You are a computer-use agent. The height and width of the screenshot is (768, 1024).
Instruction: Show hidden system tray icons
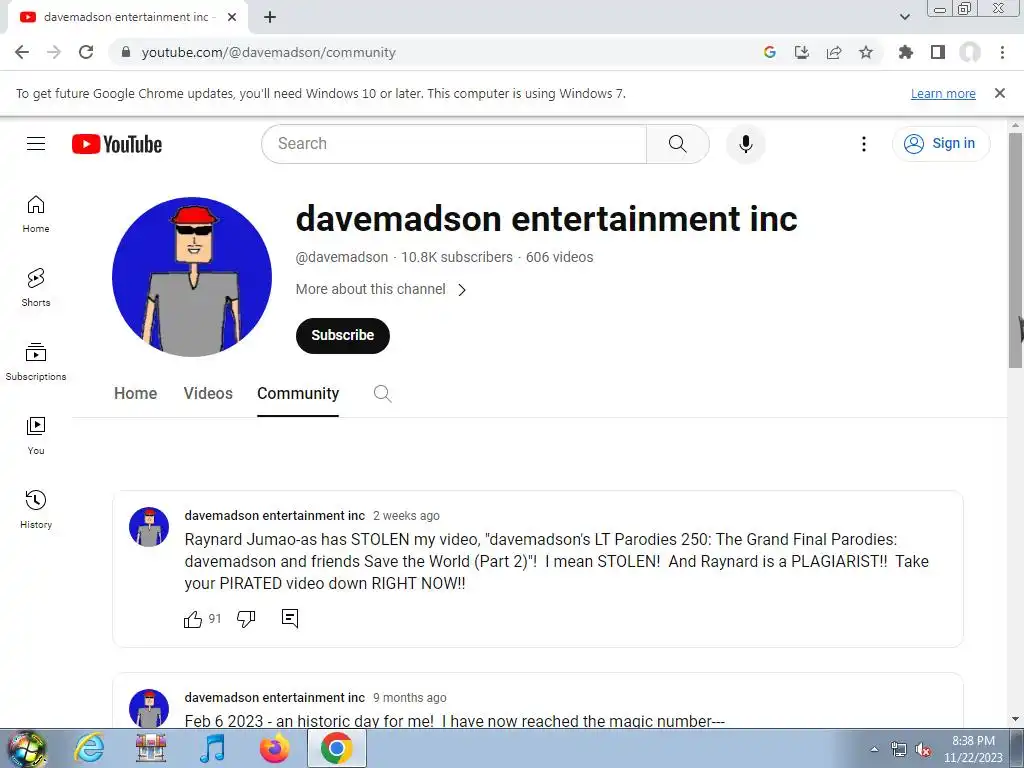[x=874, y=750]
